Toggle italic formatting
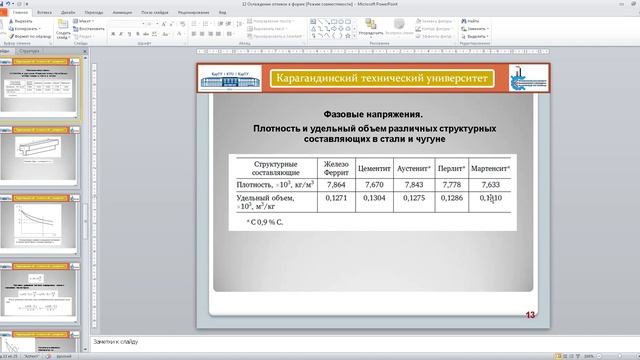Image resolution: width=640 pixels, height=360 pixels. tap(121, 34)
